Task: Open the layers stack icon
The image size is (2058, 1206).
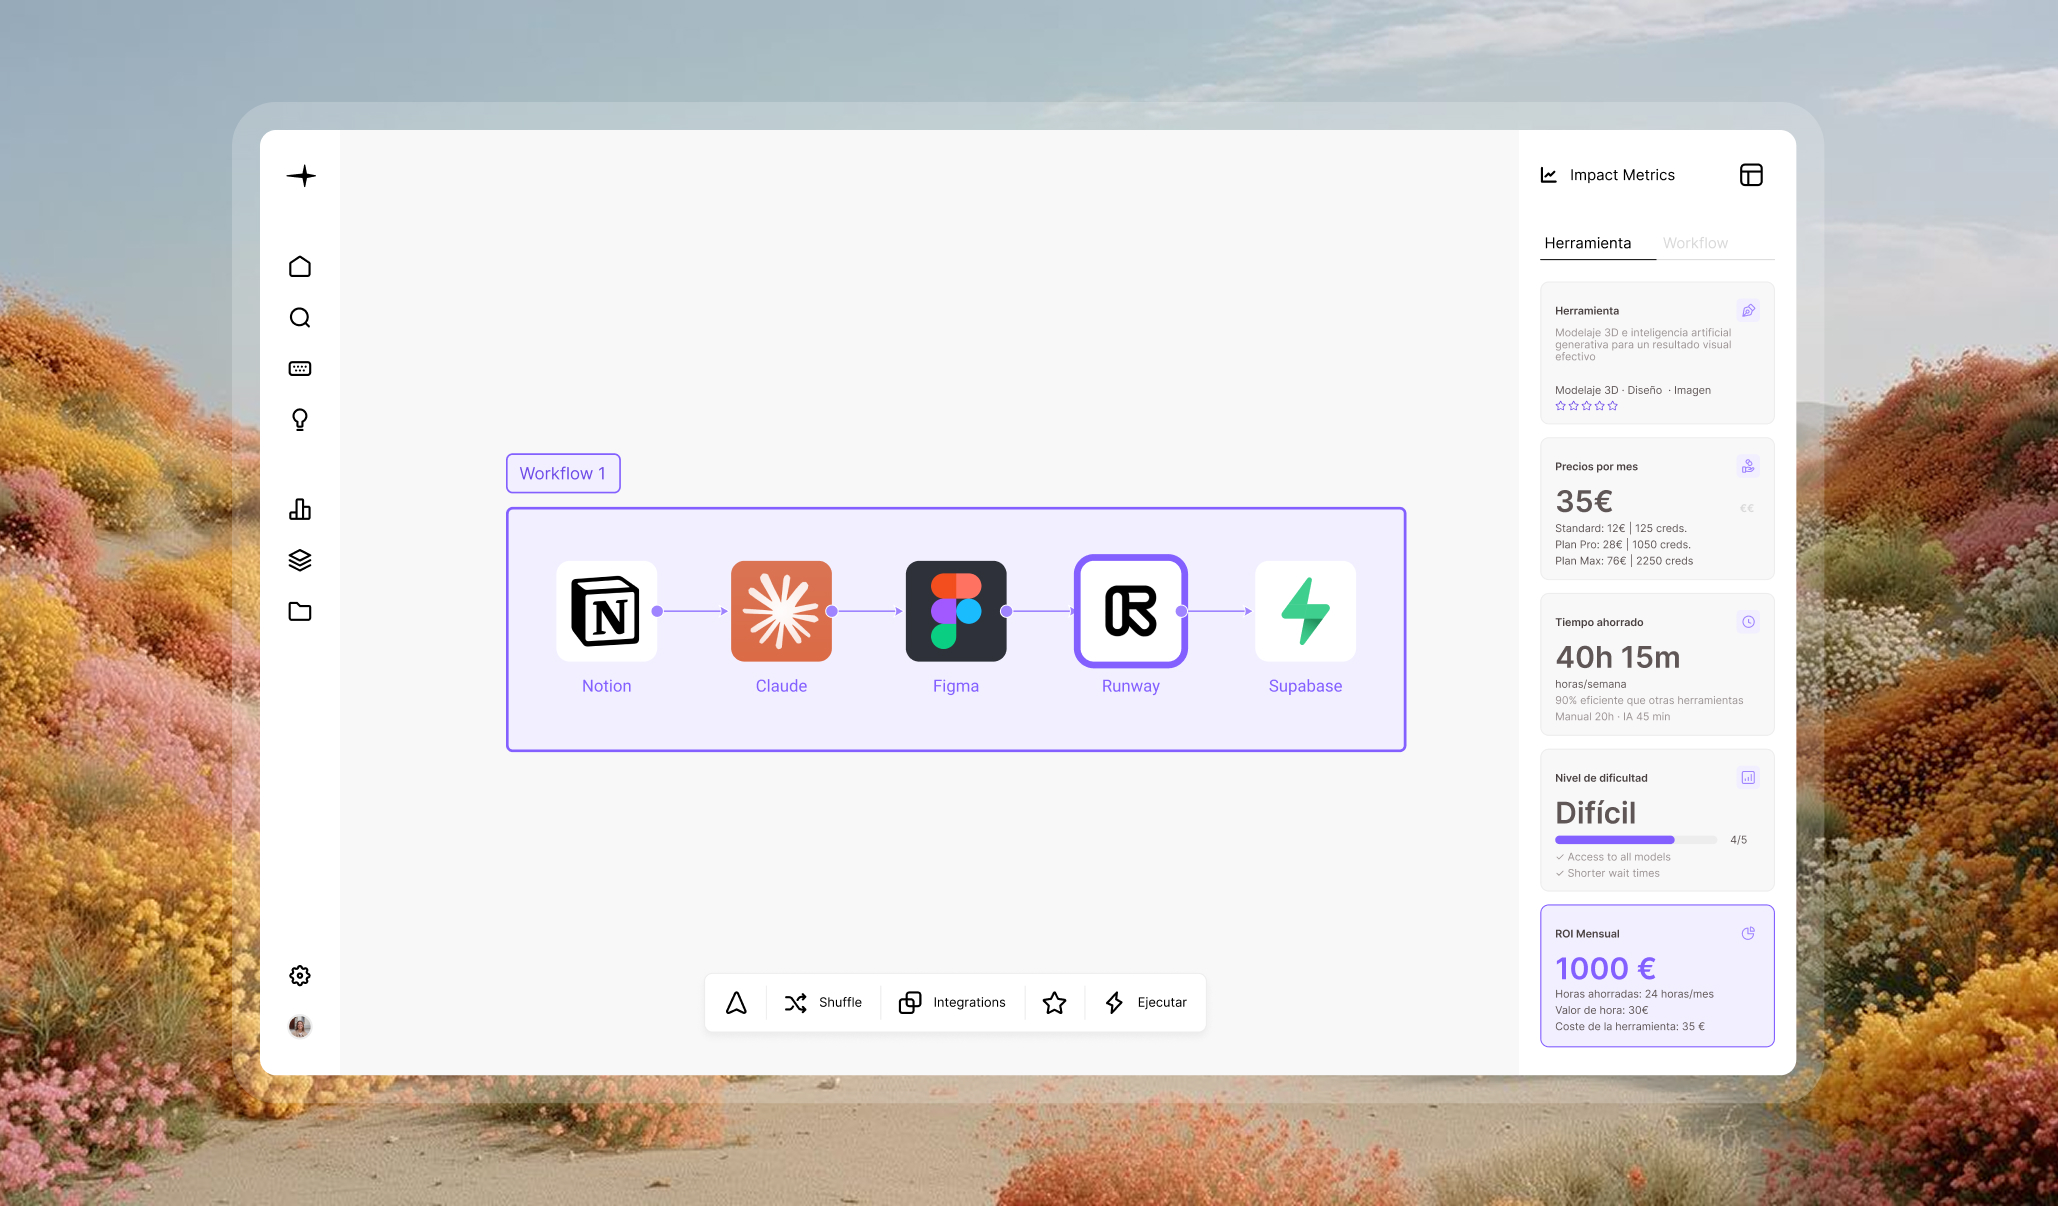Action: click(300, 560)
